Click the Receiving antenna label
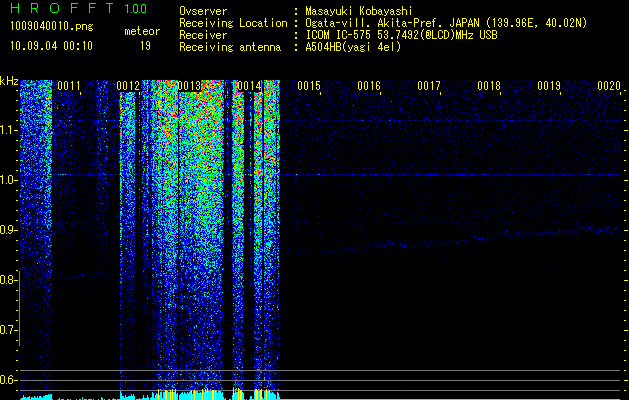Image resolution: width=629 pixels, height=400 pixels. pos(230,47)
